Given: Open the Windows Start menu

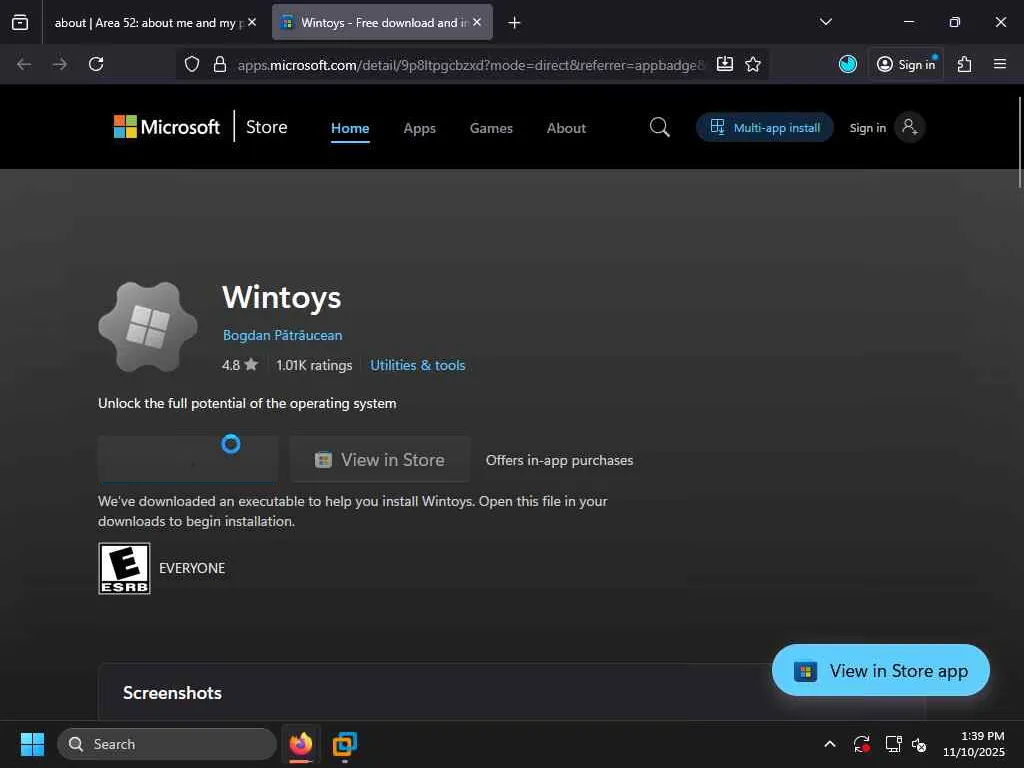Looking at the screenshot, I should 32,744.
